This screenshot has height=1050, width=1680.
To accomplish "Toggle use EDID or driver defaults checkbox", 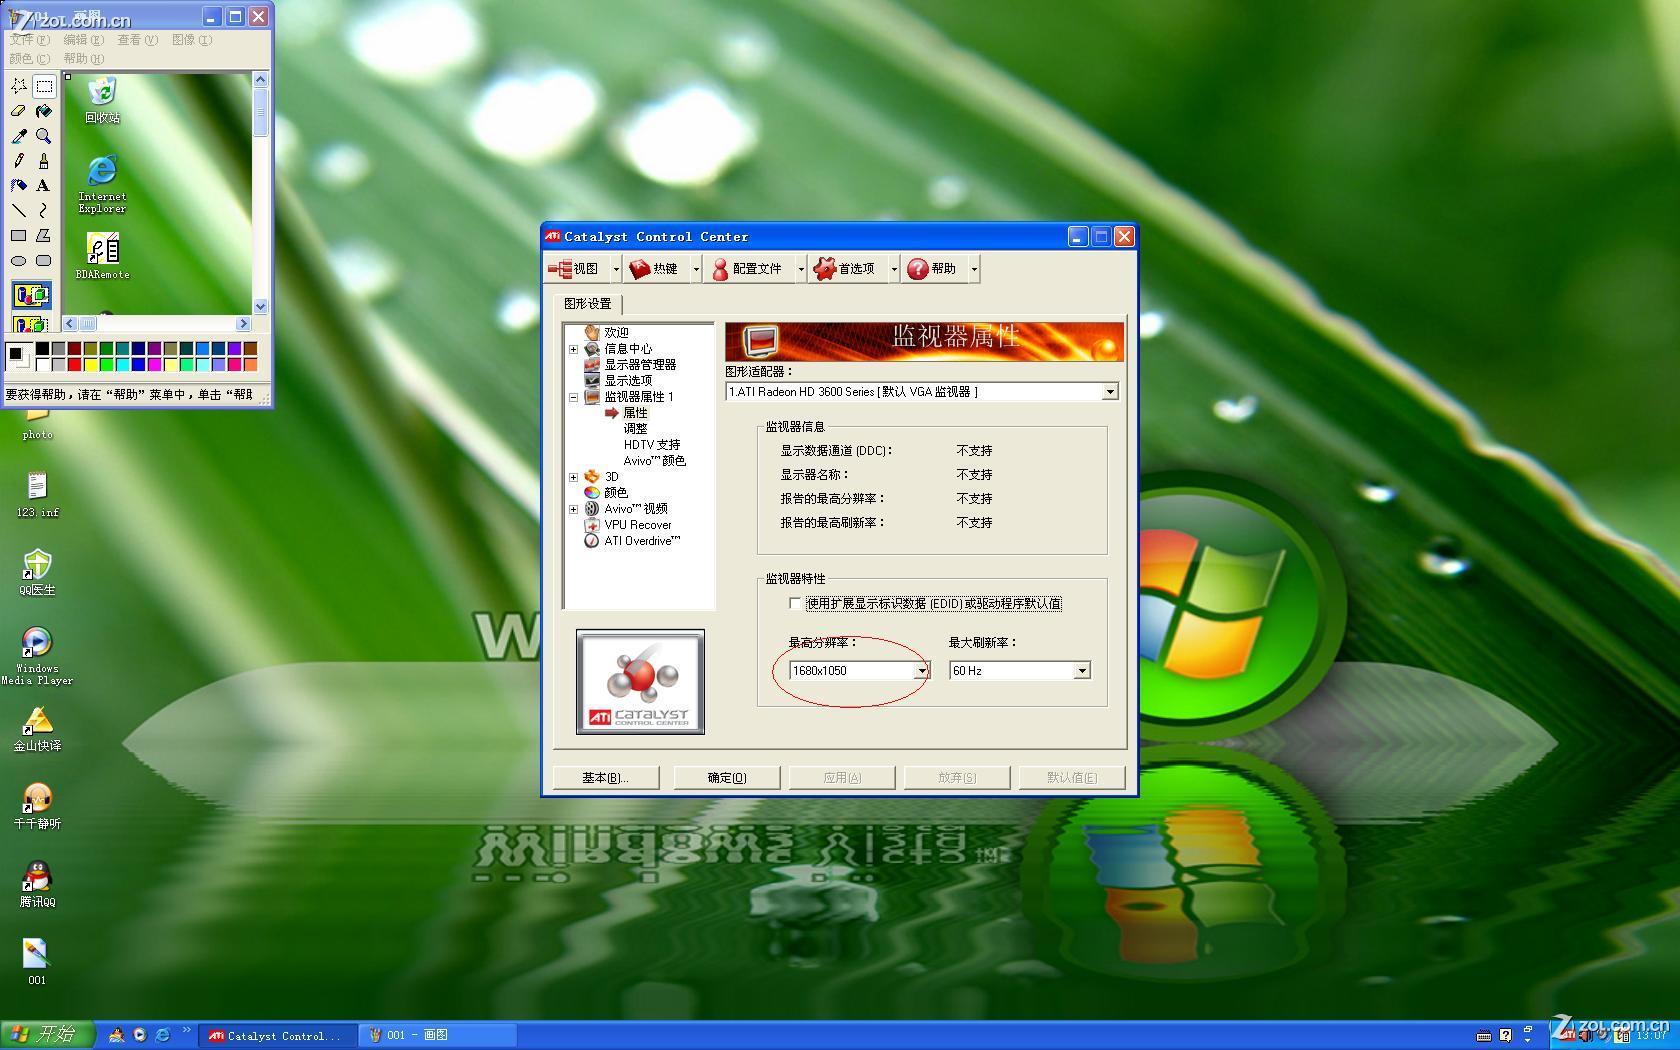I will click(795, 603).
